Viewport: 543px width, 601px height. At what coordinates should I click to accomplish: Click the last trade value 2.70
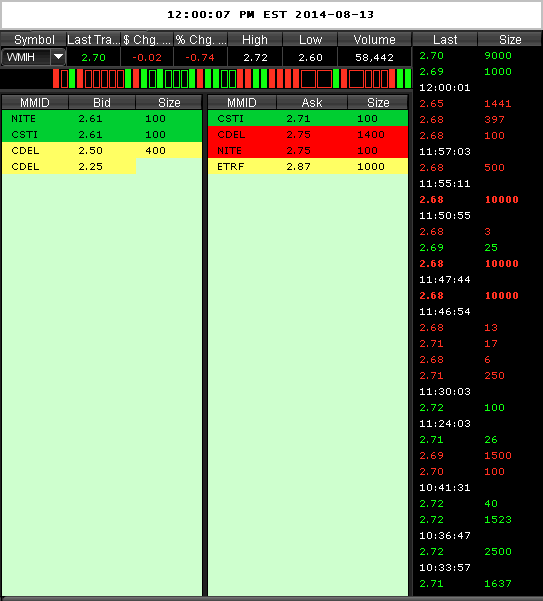click(x=94, y=57)
